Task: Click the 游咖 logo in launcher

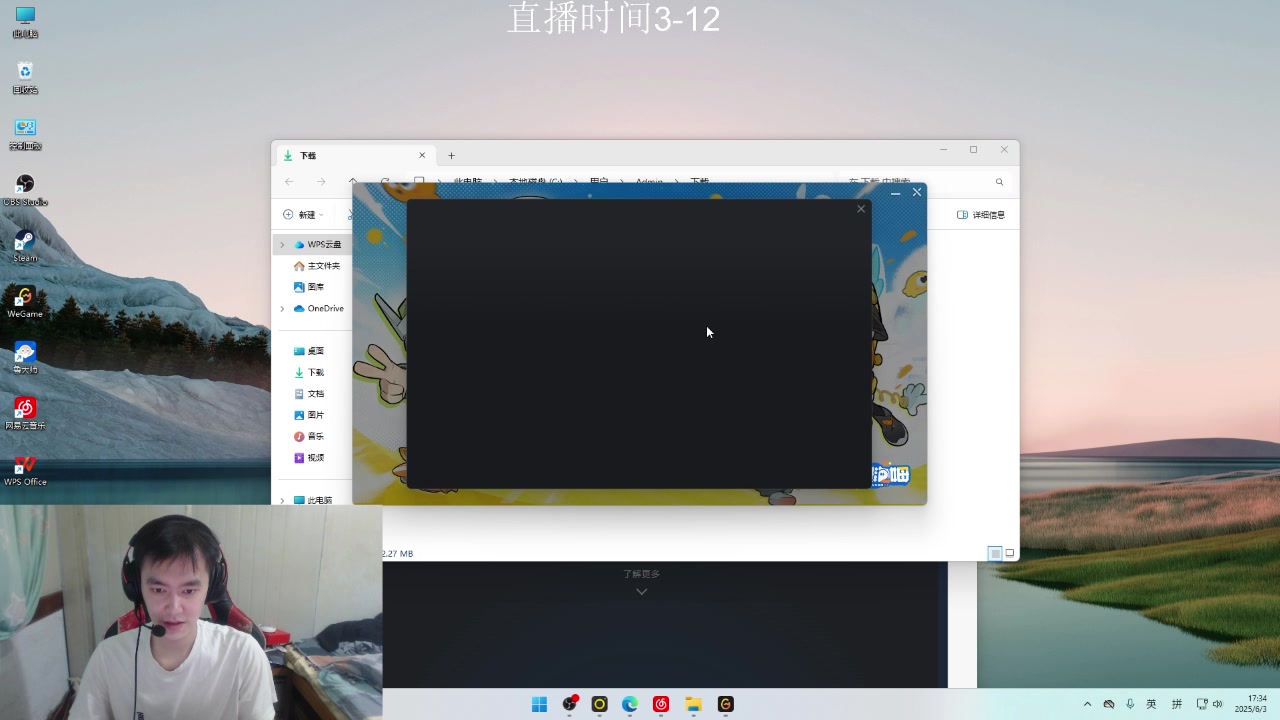Action: [x=889, y=475]
